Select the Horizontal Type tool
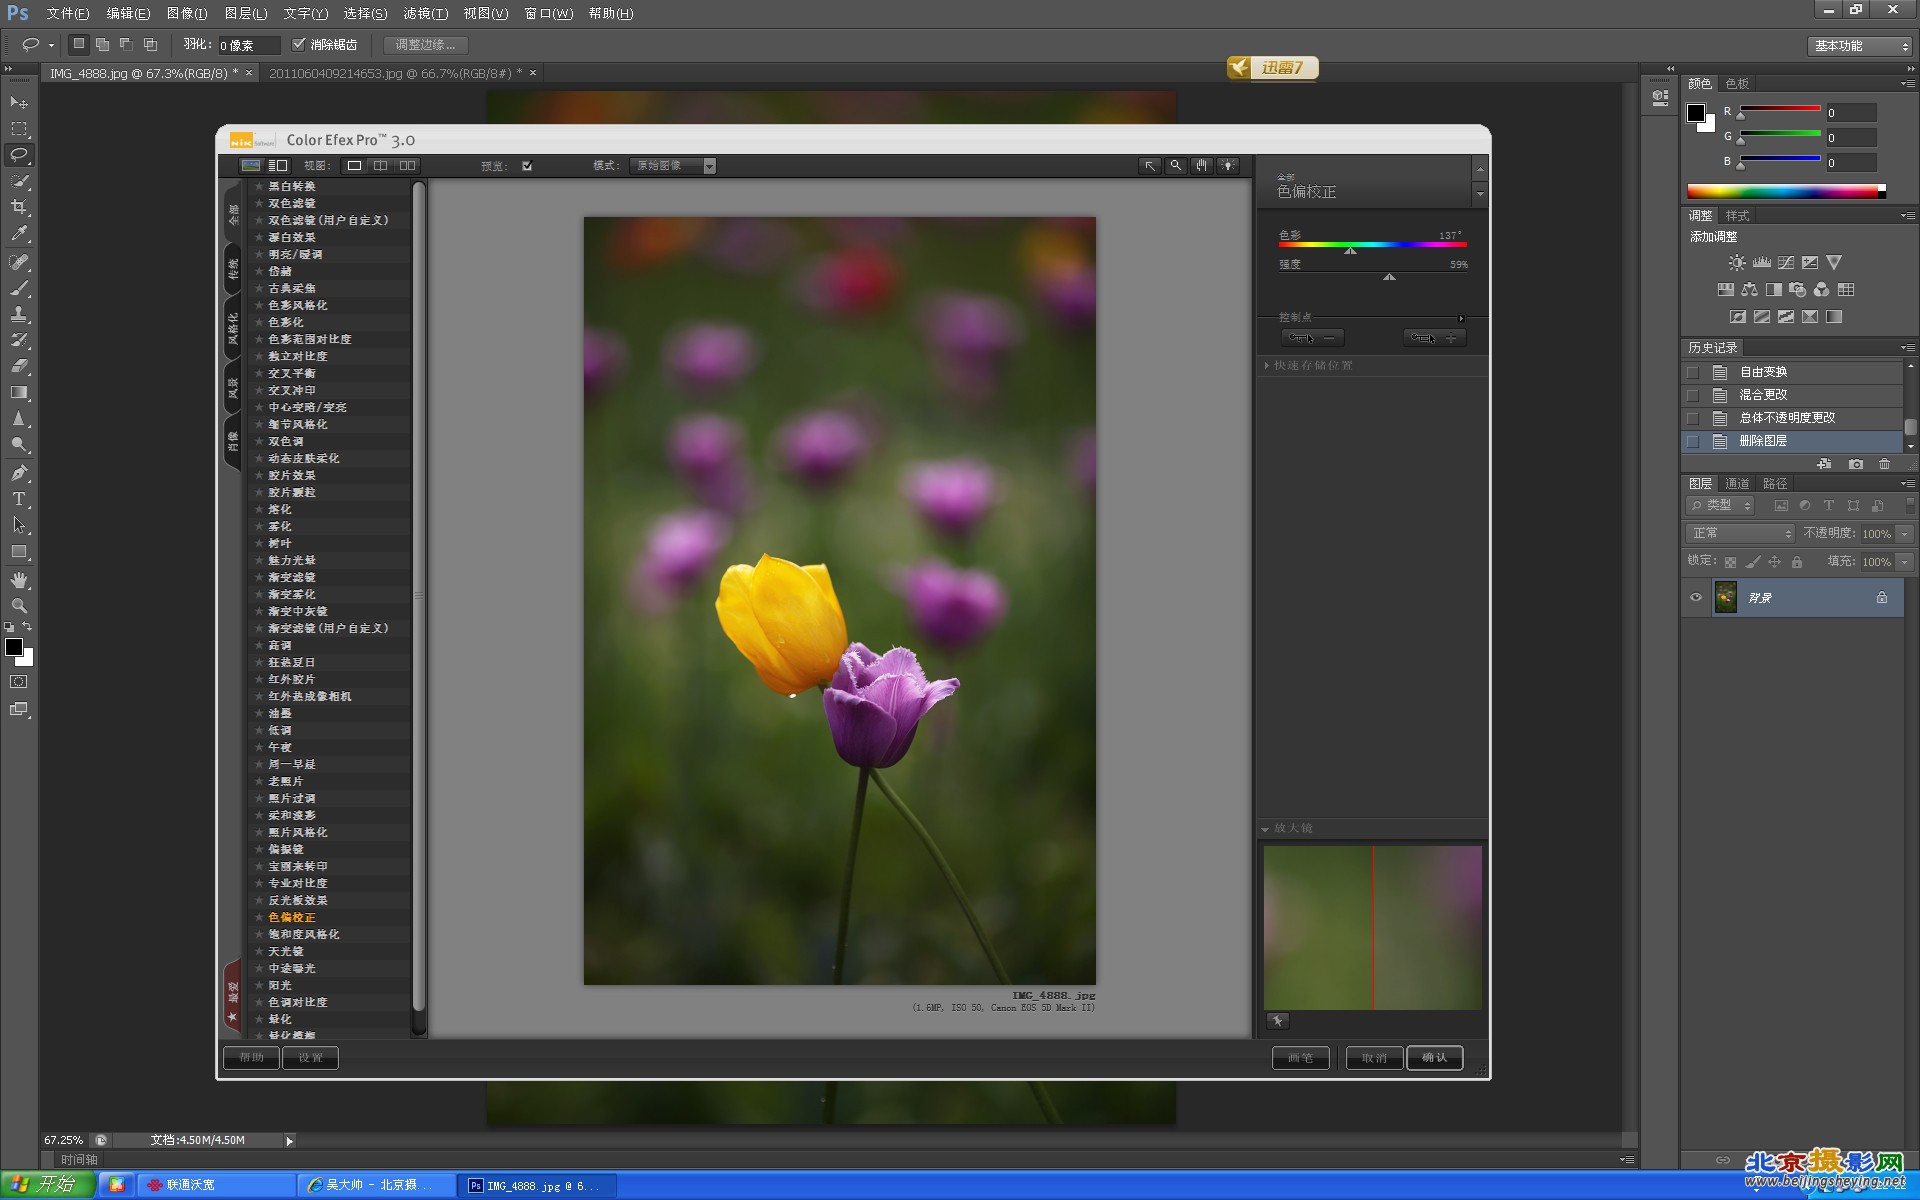The height and width of the screenshot is (1200, 1920). (x=19, y=499)
